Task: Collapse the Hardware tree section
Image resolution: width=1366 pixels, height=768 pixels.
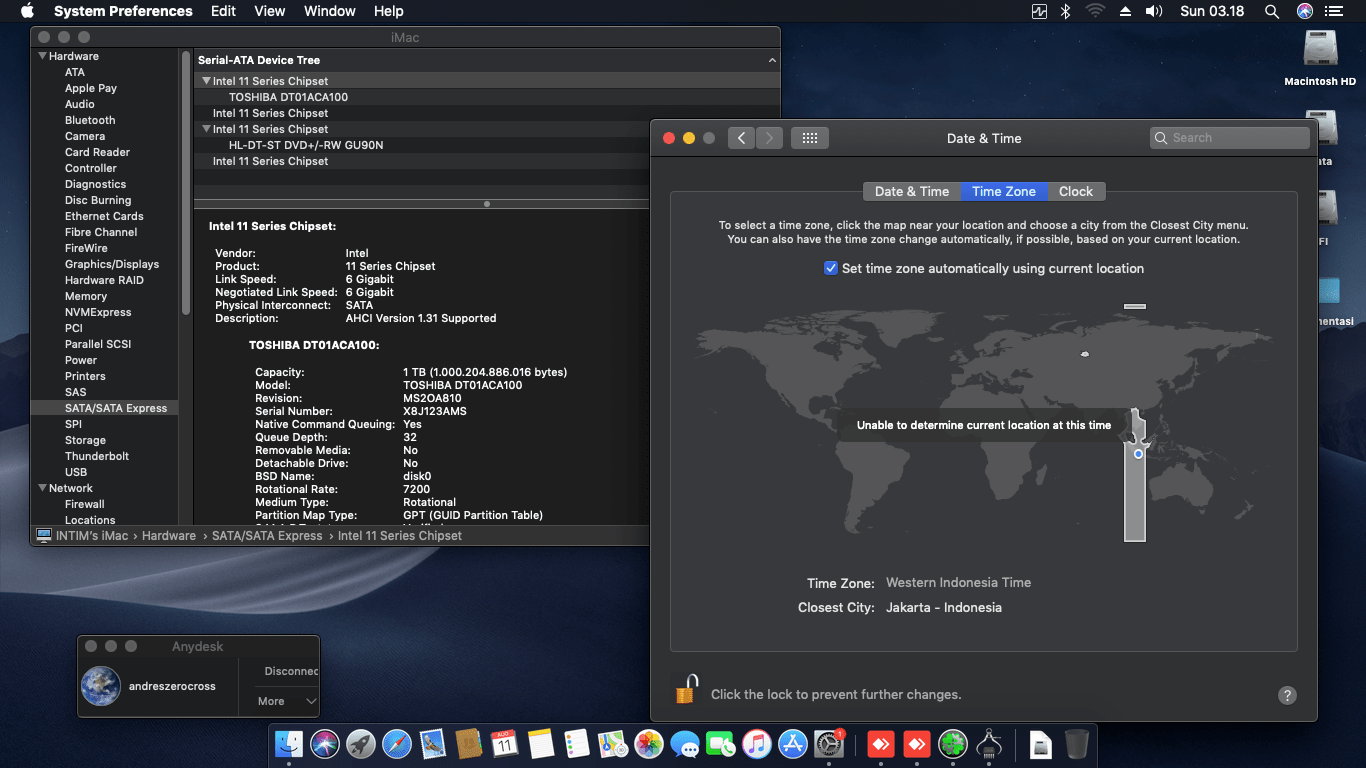Action: [42, 56]
